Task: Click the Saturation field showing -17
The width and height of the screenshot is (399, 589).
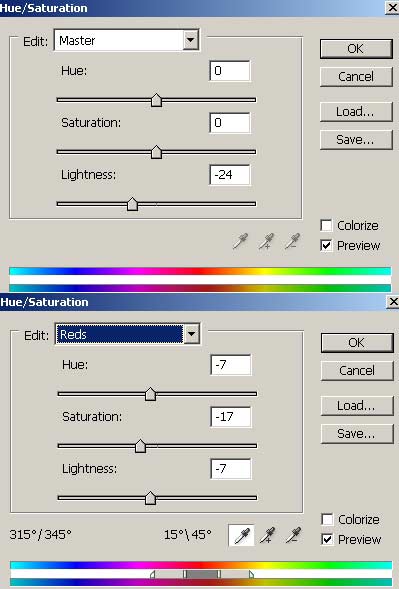Action: (x=231, y=417)
